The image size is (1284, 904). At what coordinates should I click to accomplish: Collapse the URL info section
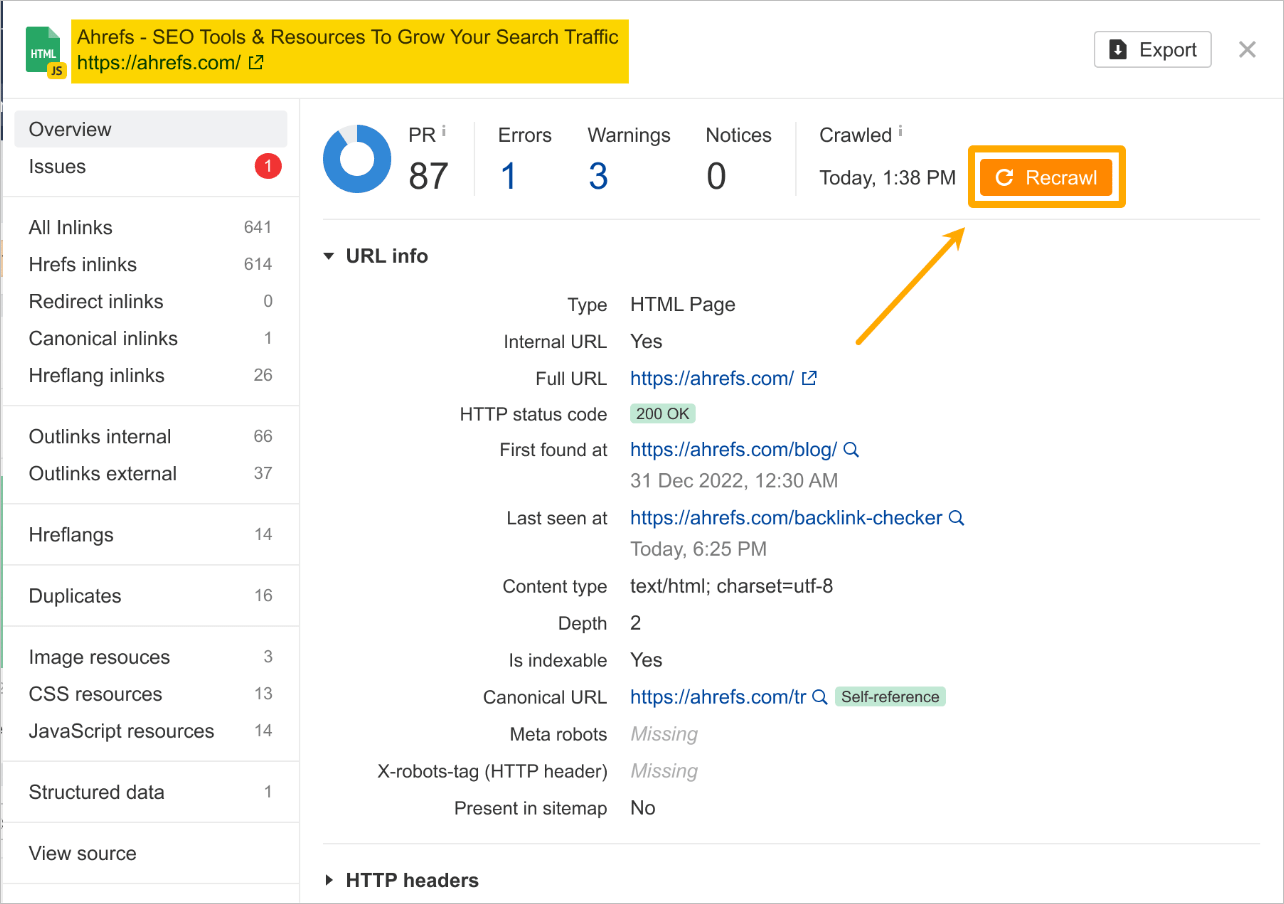pos(329,256)
